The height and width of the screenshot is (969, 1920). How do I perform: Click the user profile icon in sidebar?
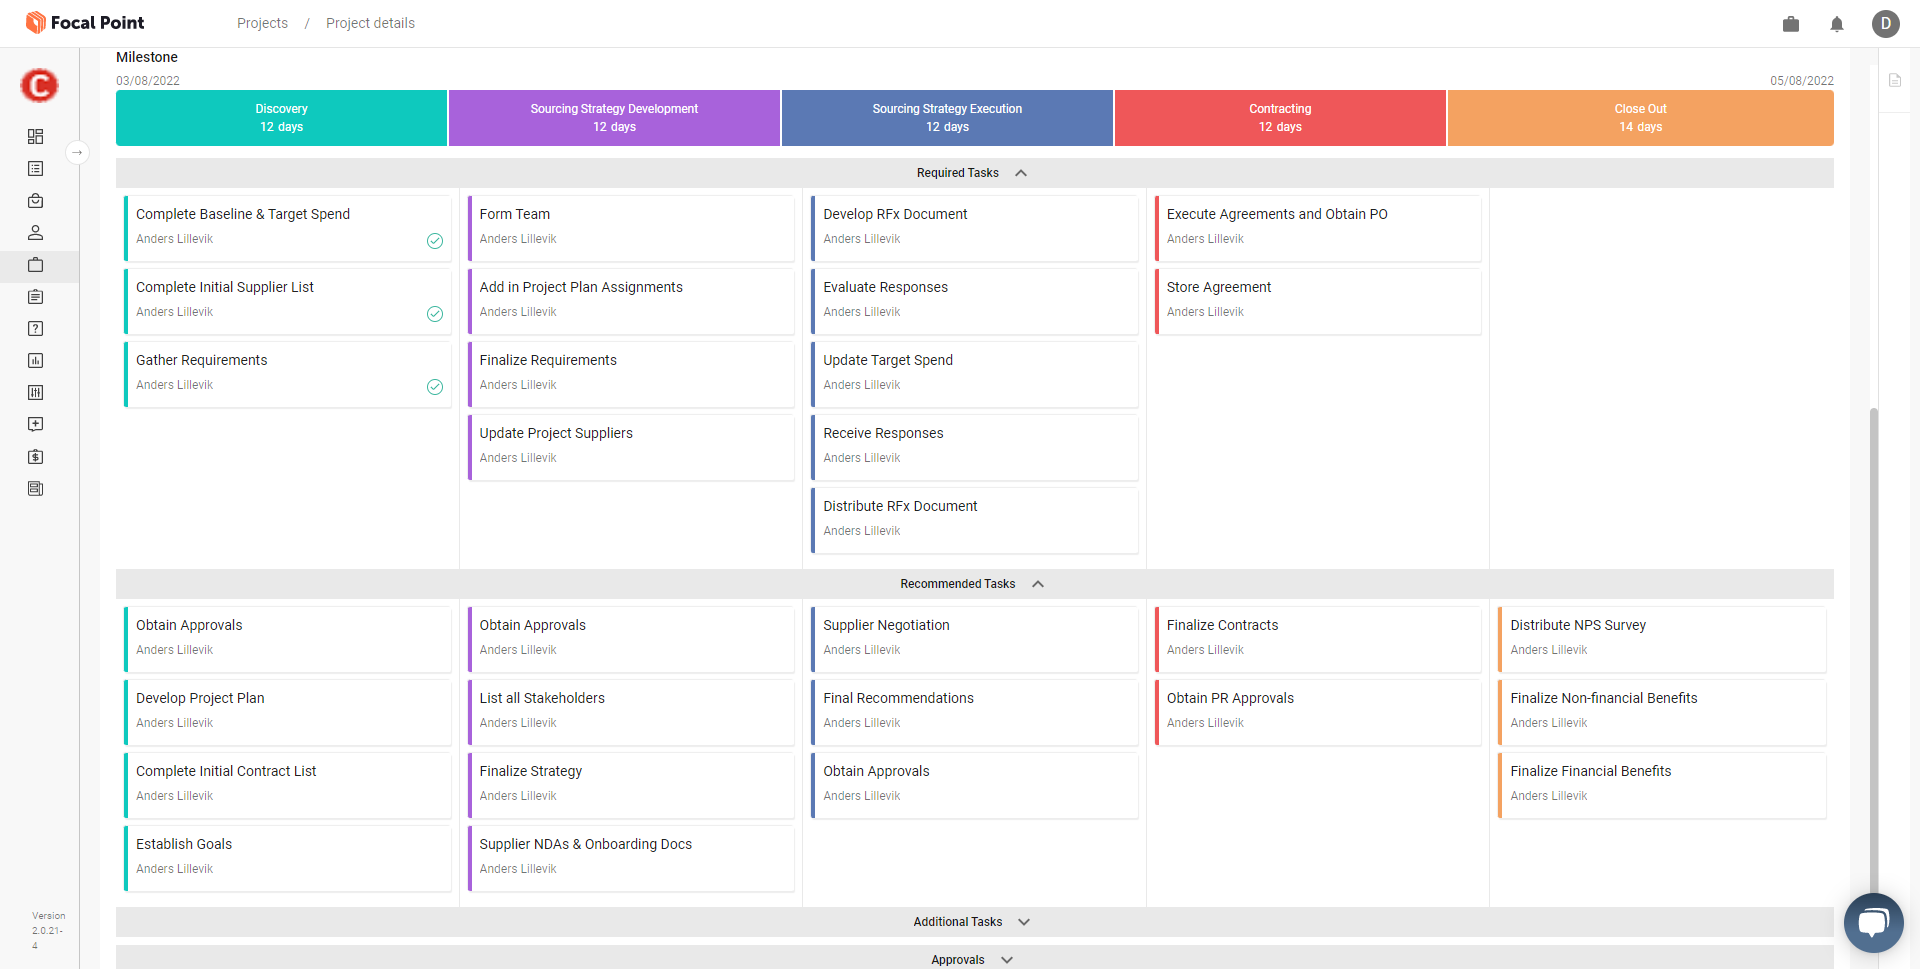(36, 233)
